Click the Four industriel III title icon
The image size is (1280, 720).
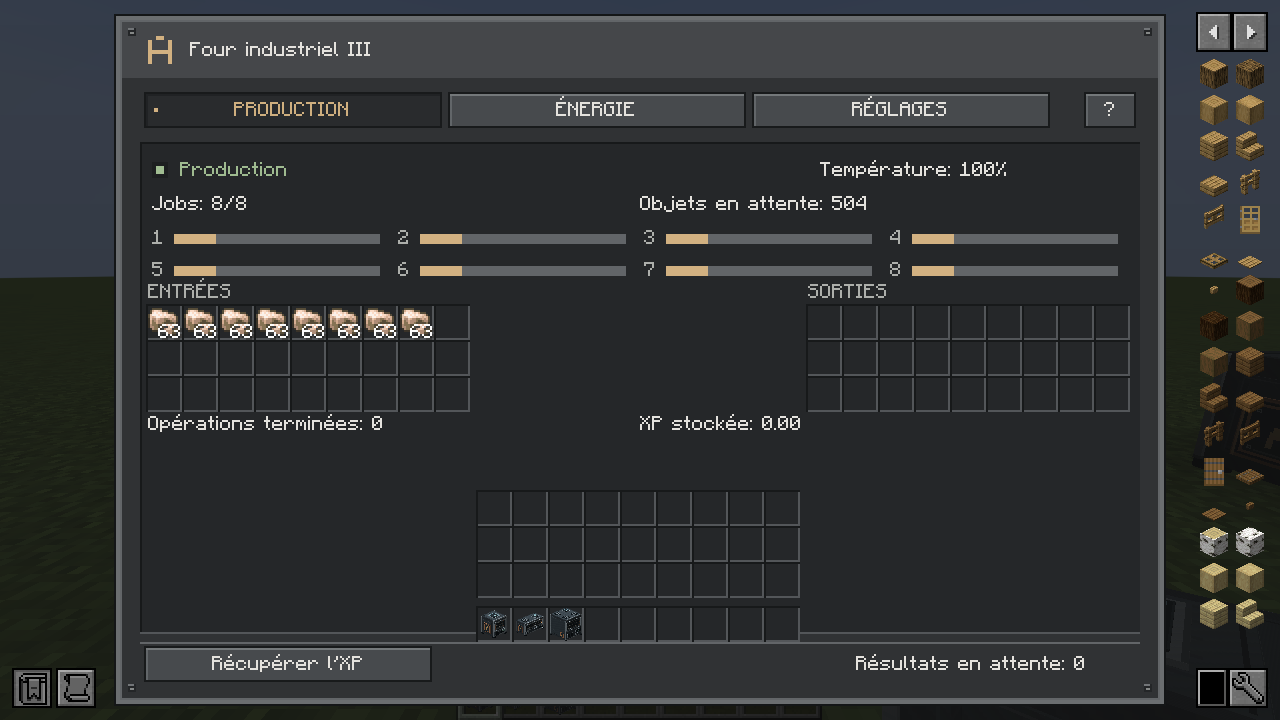pos(160,49)
